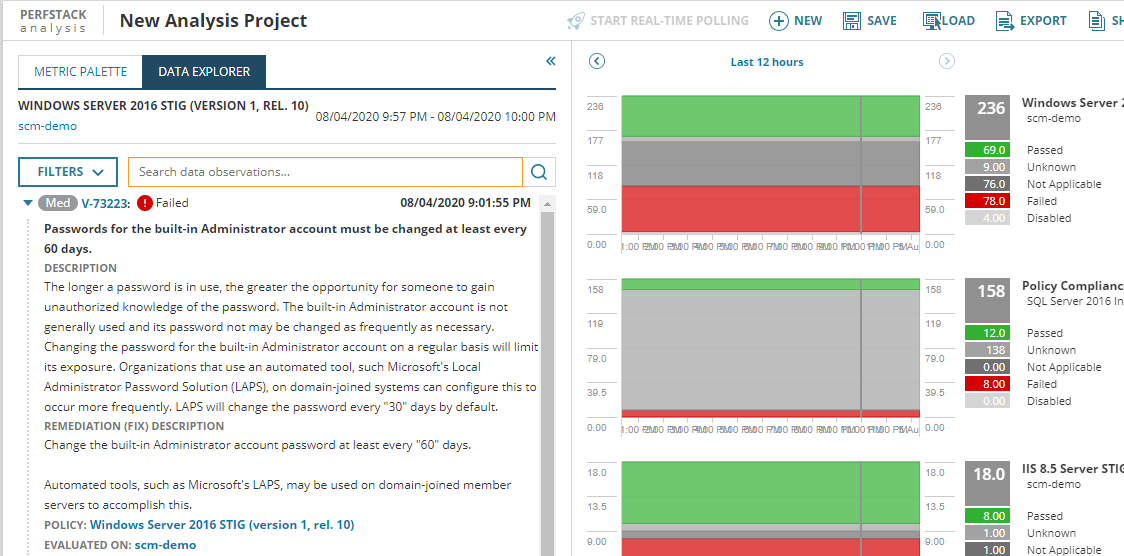Click the observations list scrollbar thumb
1124x556 pixels.
tap(548, 383)
